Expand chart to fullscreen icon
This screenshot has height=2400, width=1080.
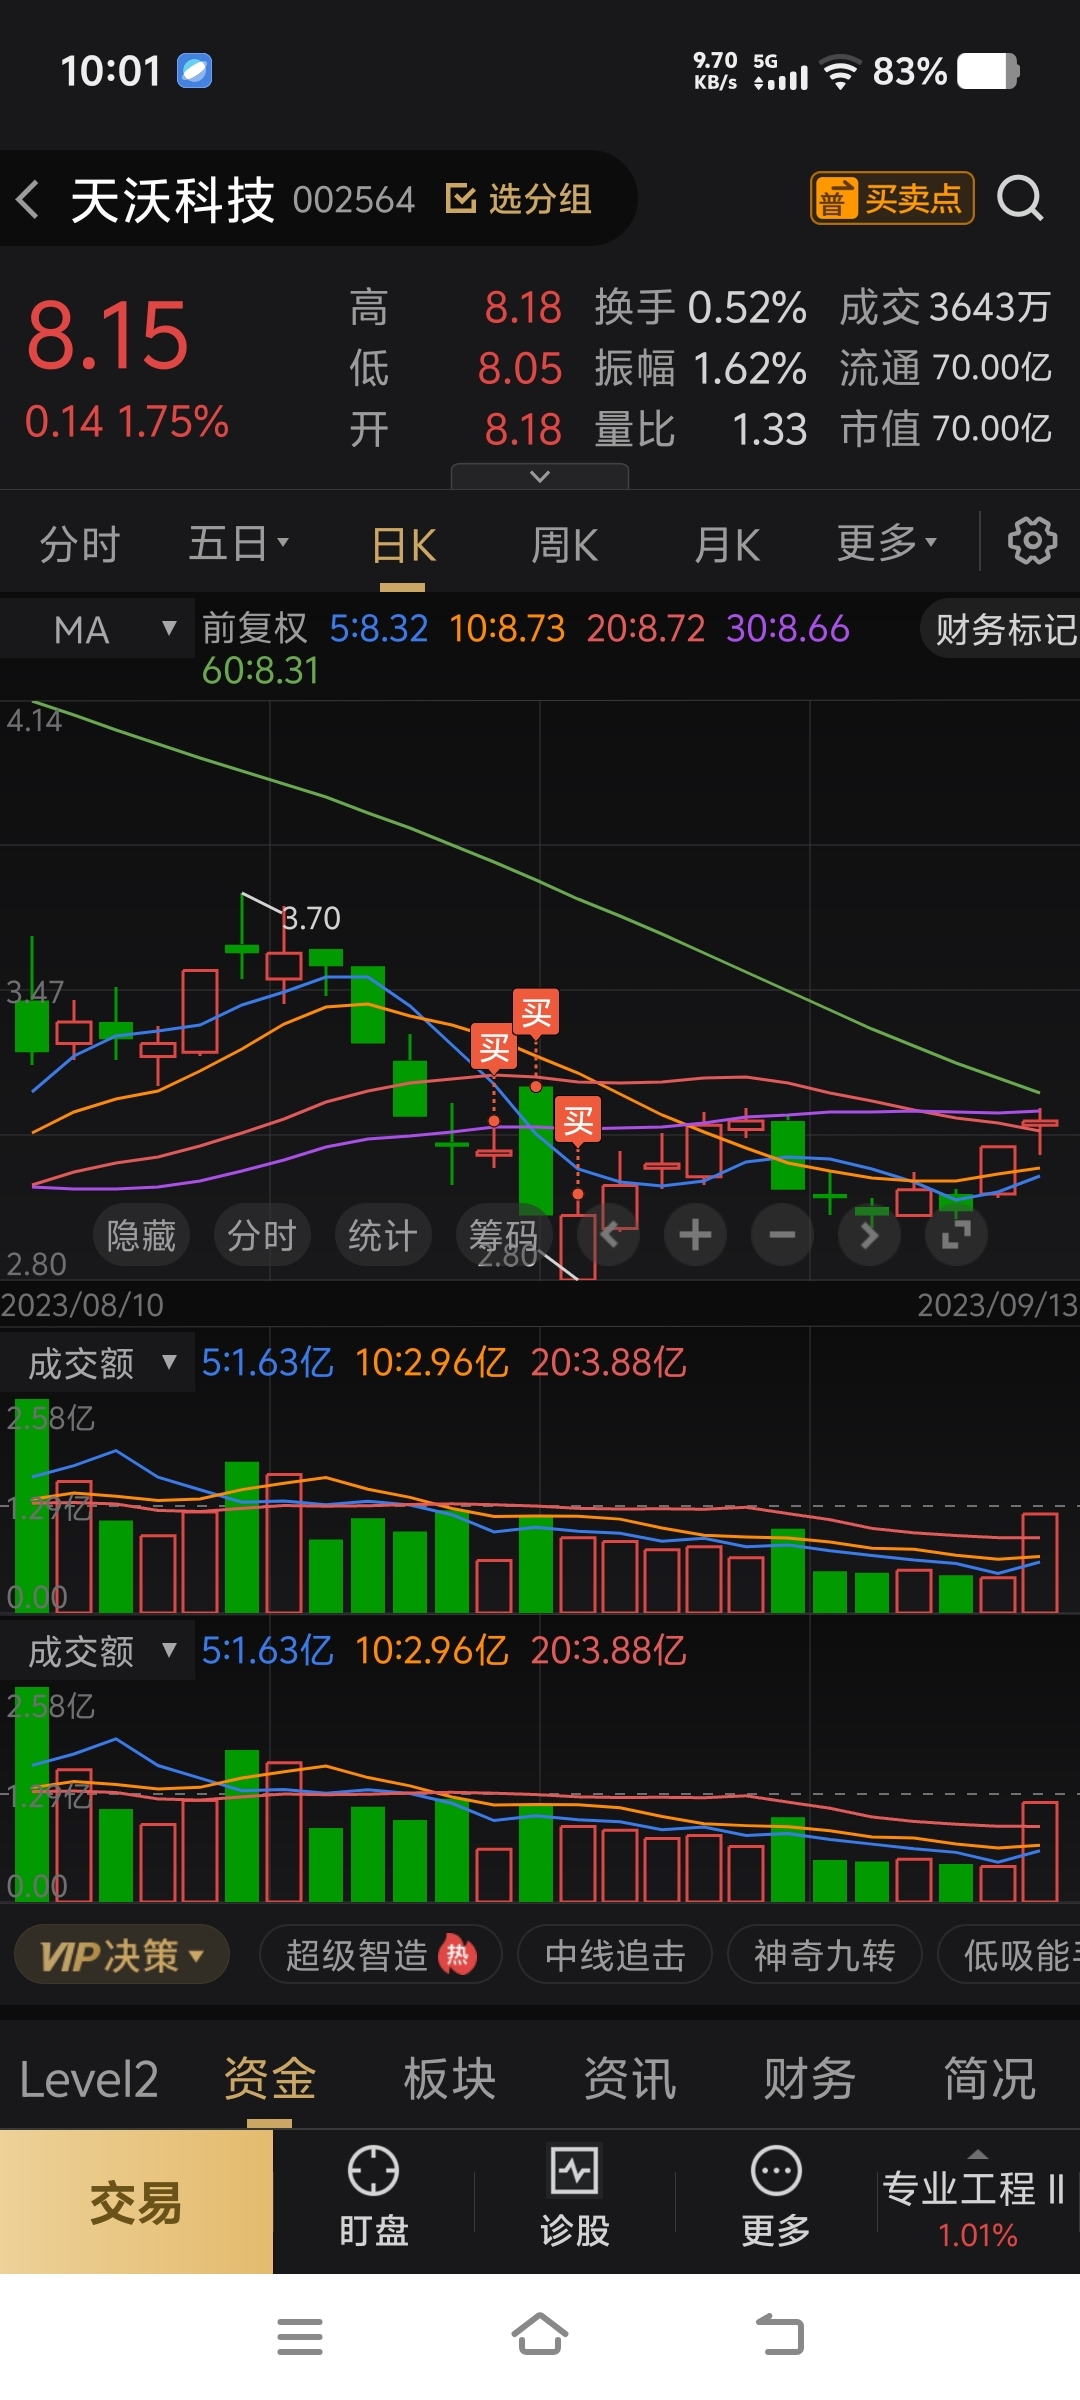point(956,1236)
